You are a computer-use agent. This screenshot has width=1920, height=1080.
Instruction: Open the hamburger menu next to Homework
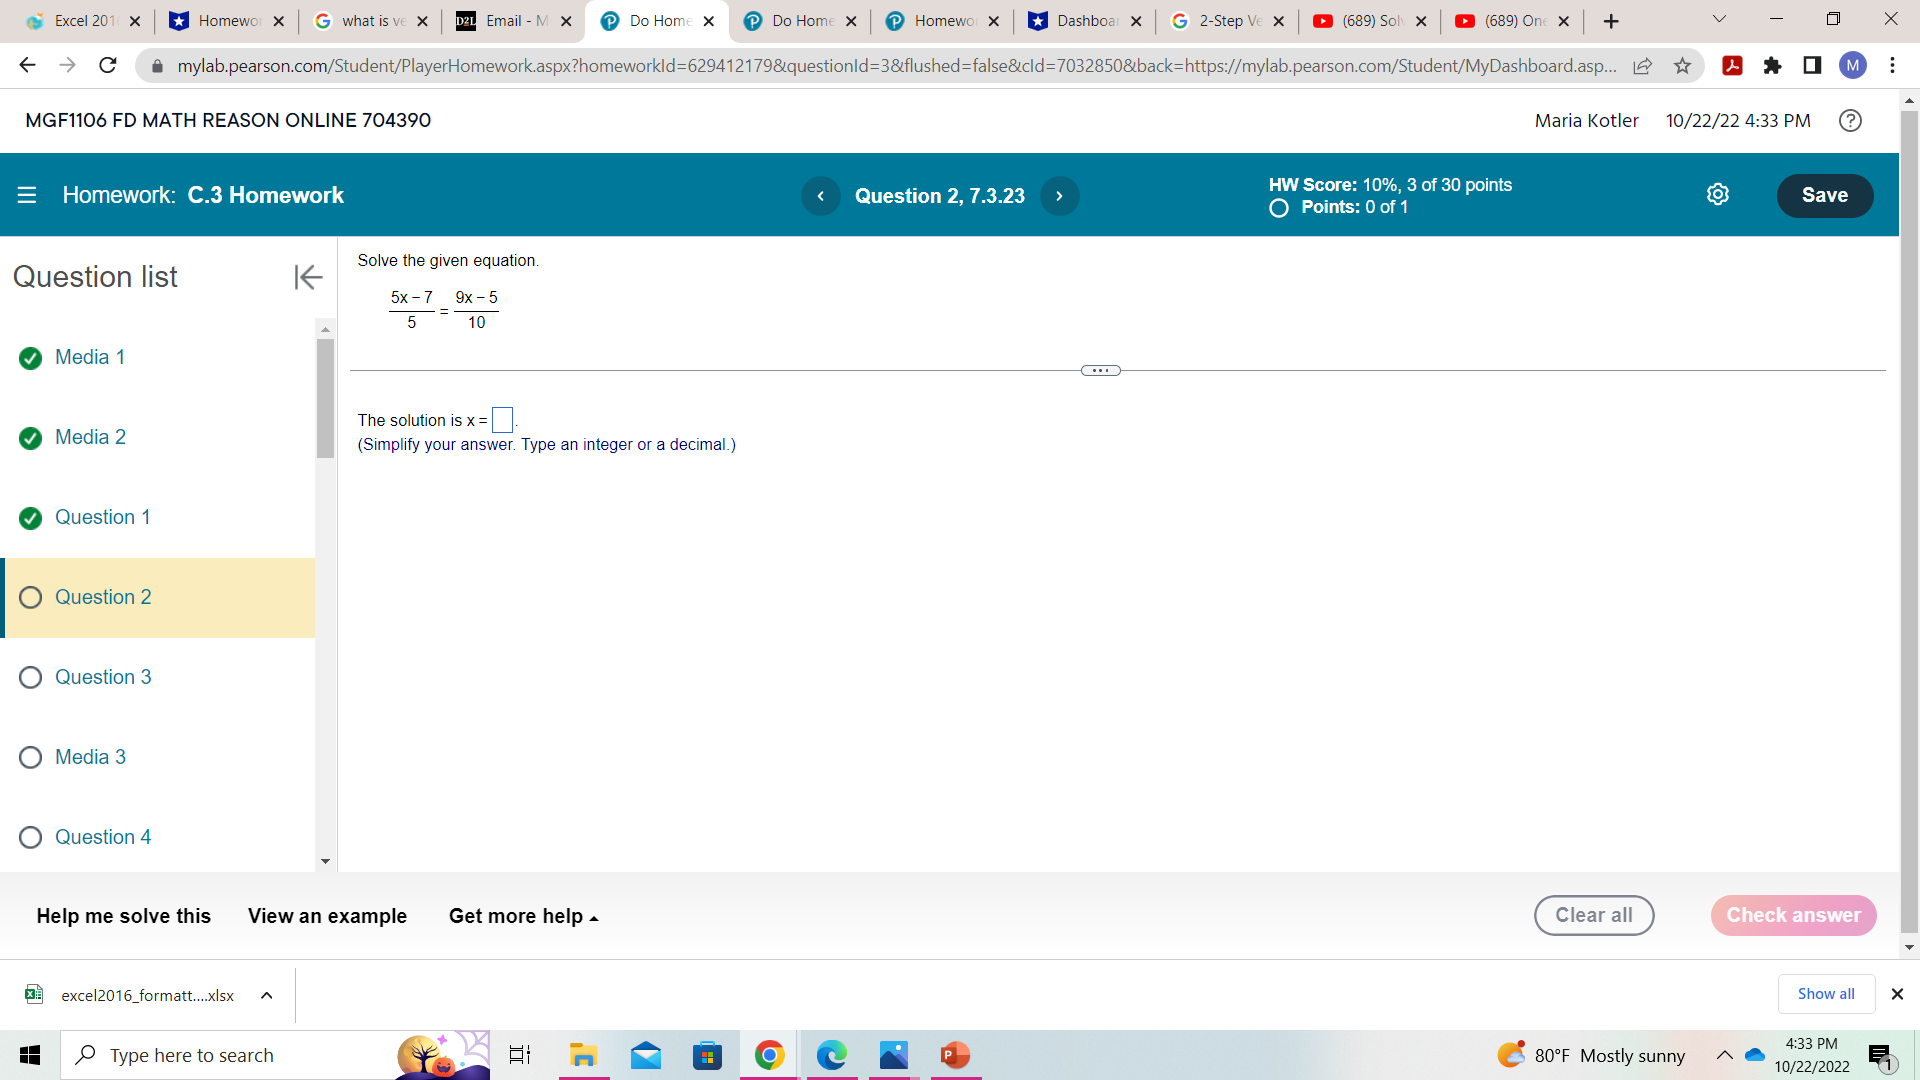tap(26, 195)
